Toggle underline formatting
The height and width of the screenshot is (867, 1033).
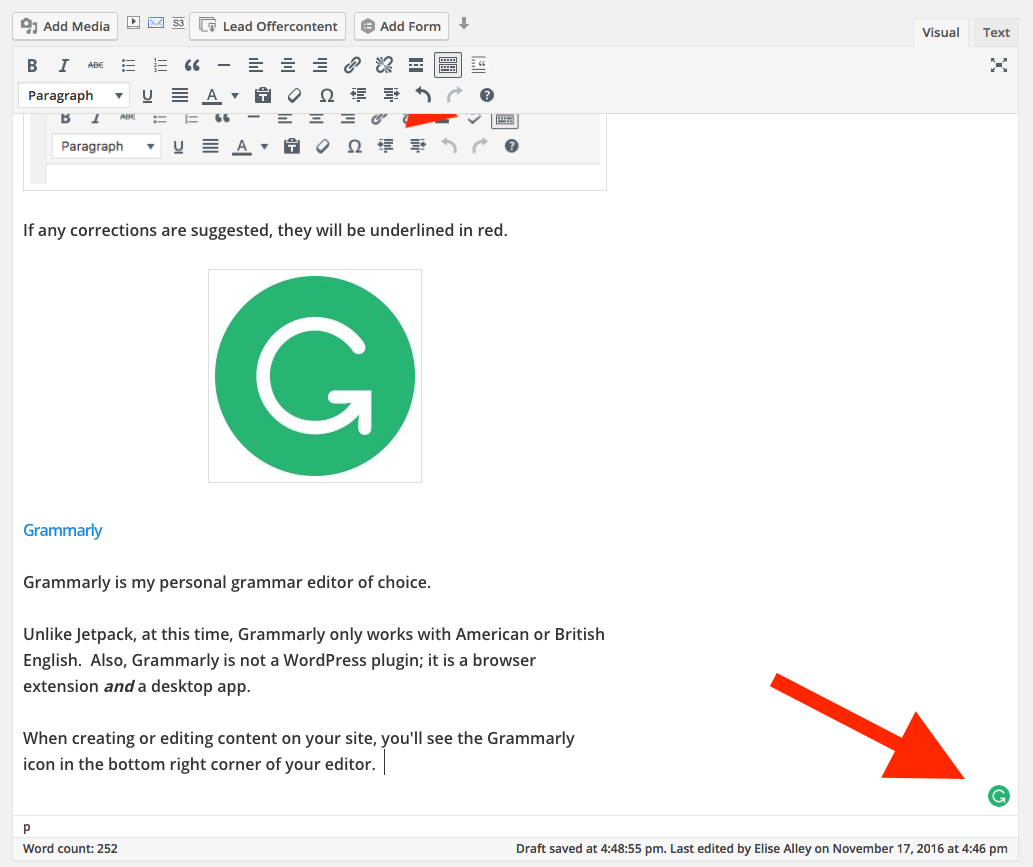click(x=147, y=95)
